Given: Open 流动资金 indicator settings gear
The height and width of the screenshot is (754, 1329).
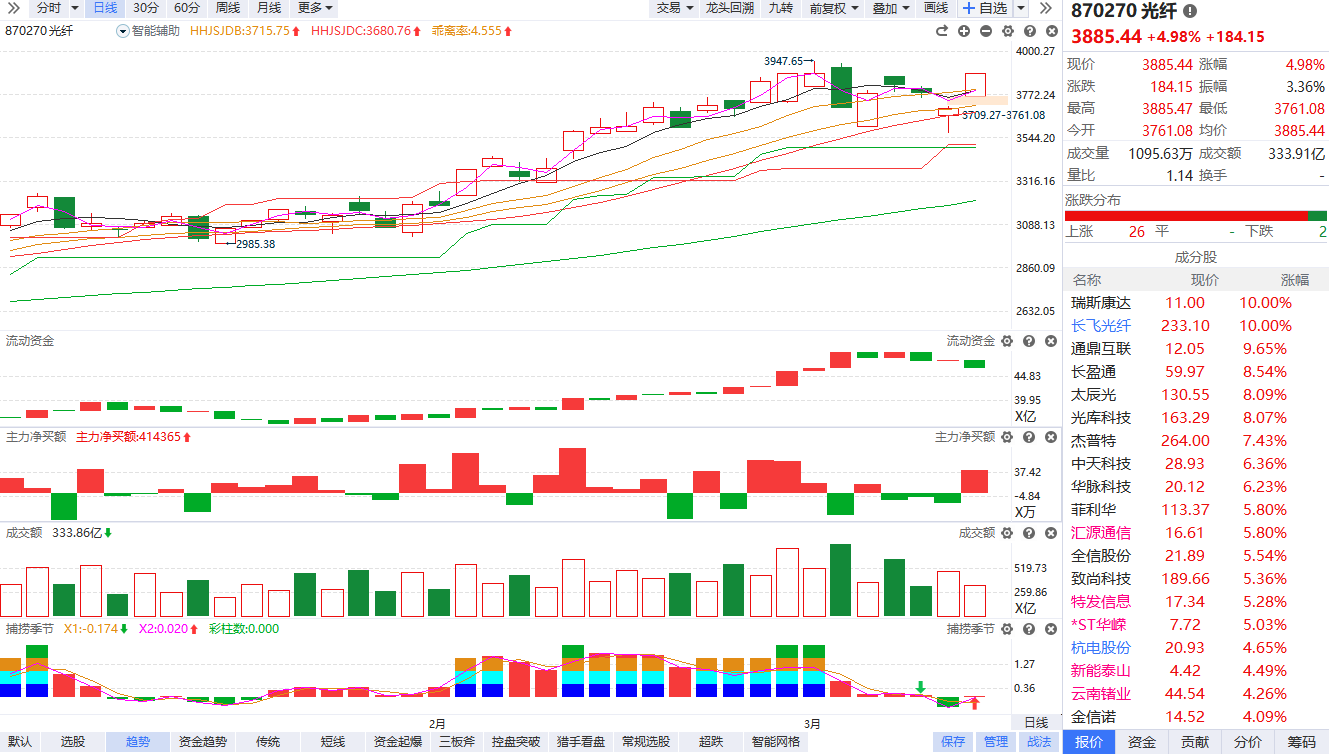Looking at the screenshot, I should (1007, 341).
